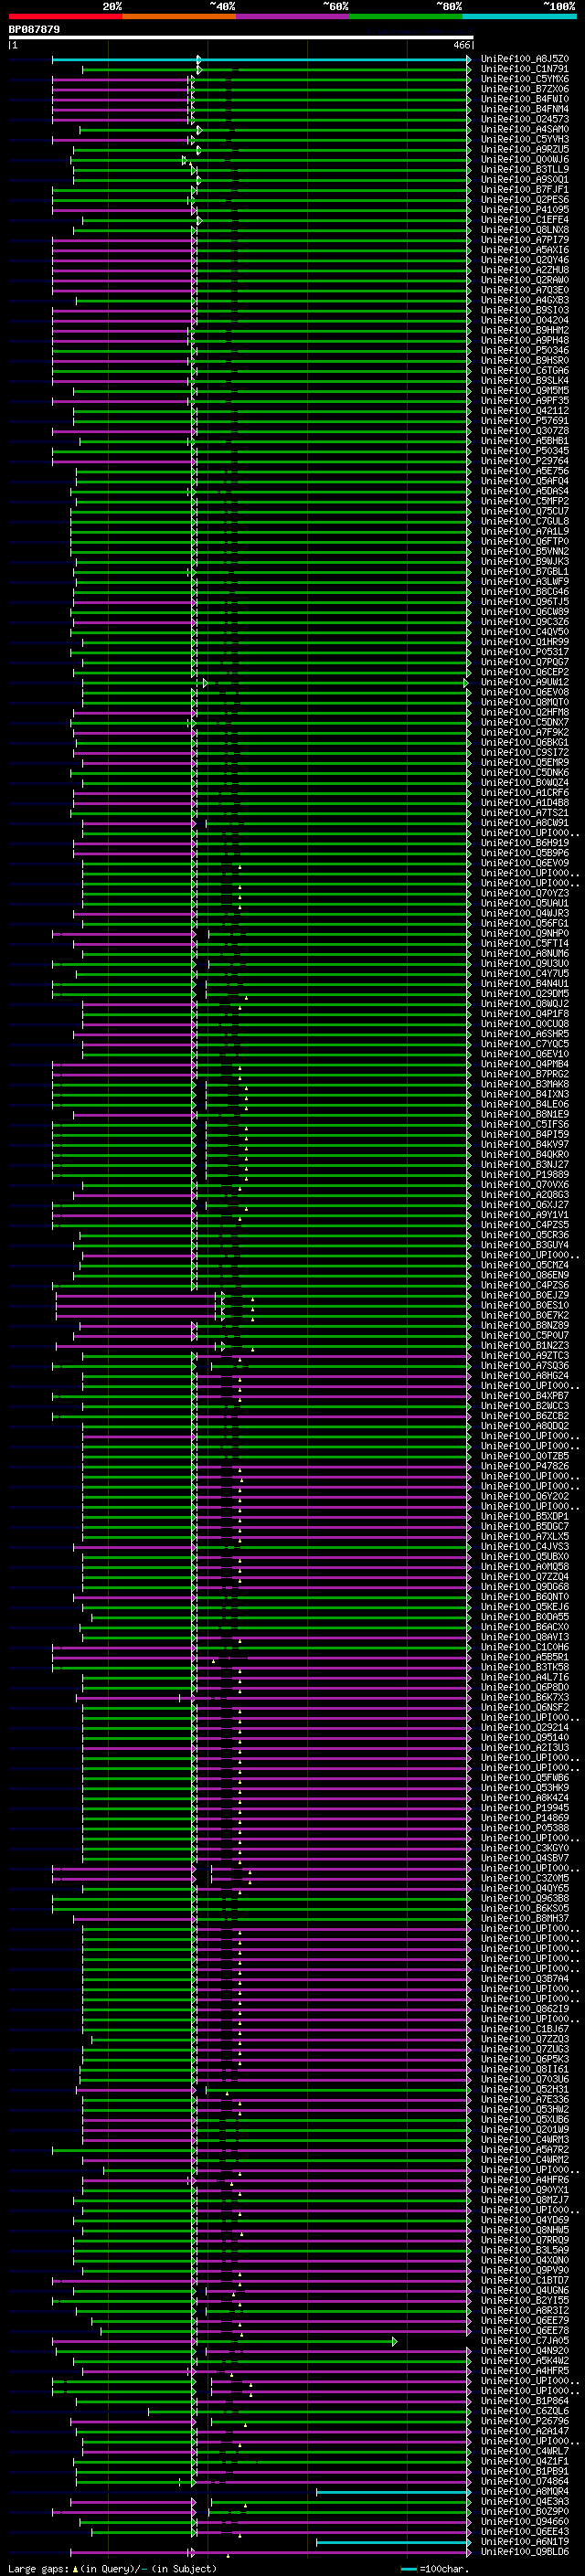Select hit label UniRef100_P50346
The image size is (585, 2576).
pos(525,350)
